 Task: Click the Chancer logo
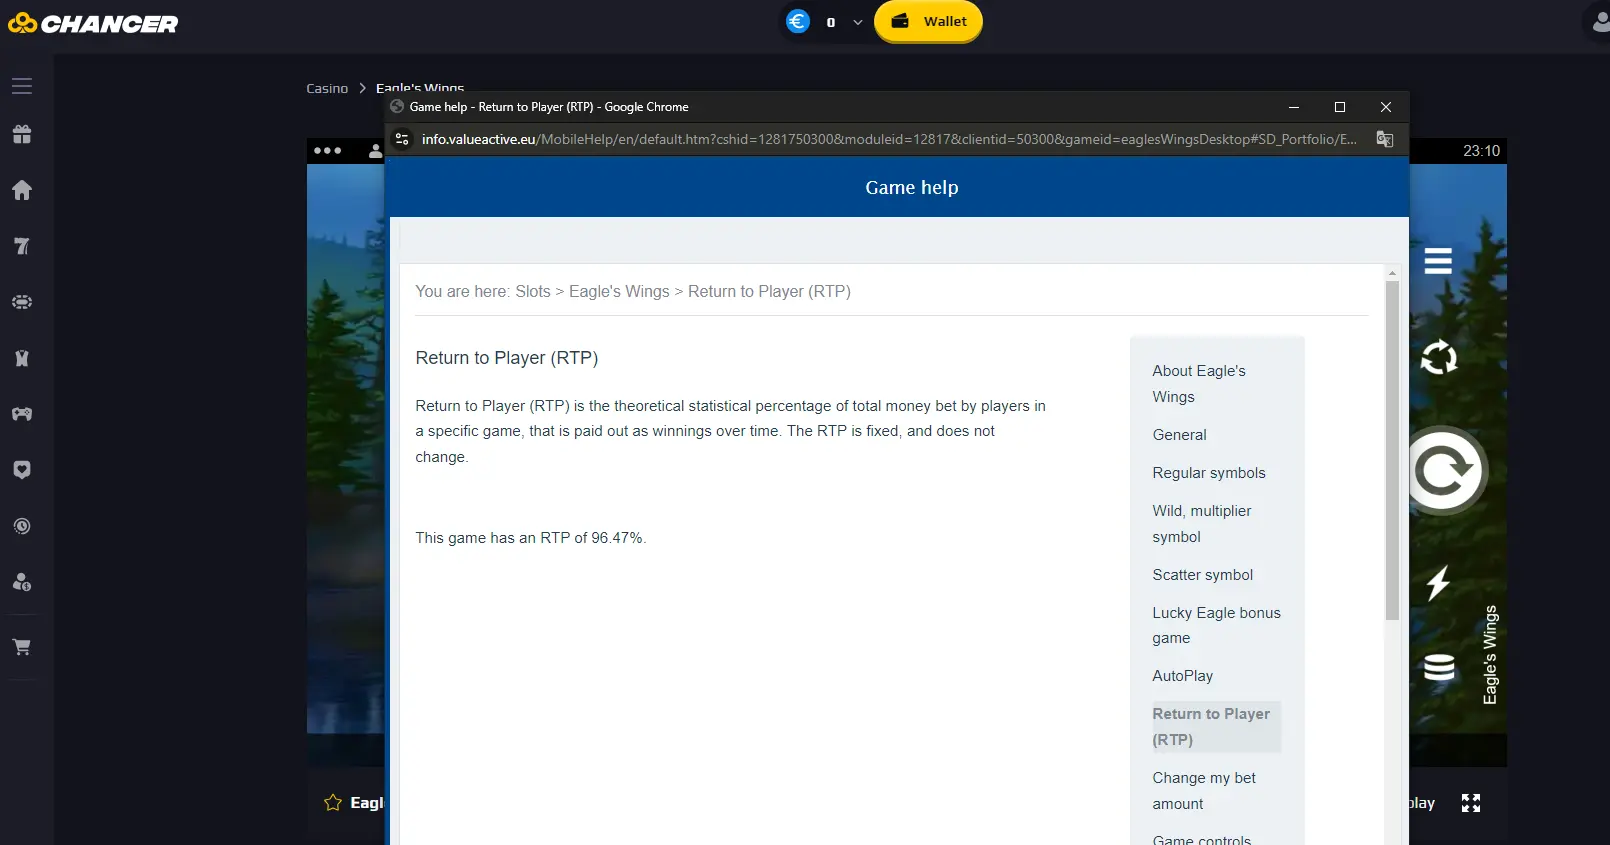click(x=92, y=23)
